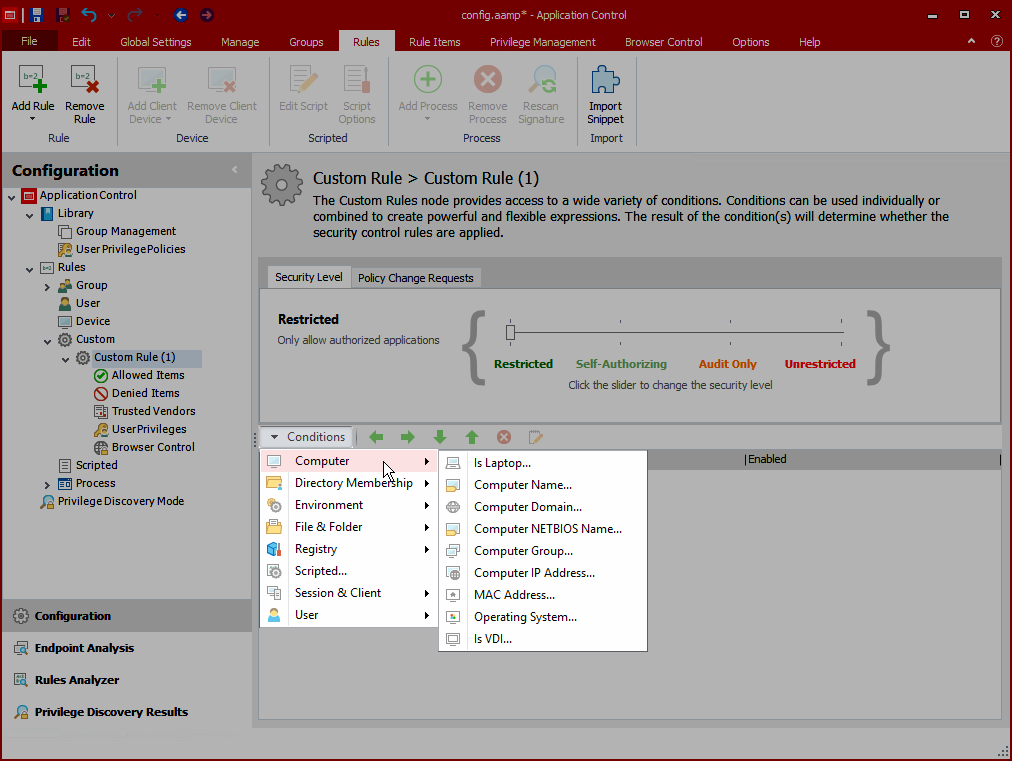1012x761 pixels.
Task: Open Endpoint Analysis navigation button
Action: [x=84, y=648]
